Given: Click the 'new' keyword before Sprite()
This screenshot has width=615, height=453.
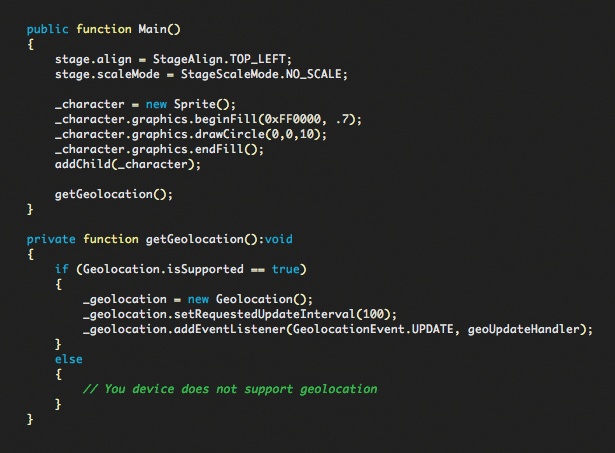Looking at the screenshot, I should pos(156,104).
